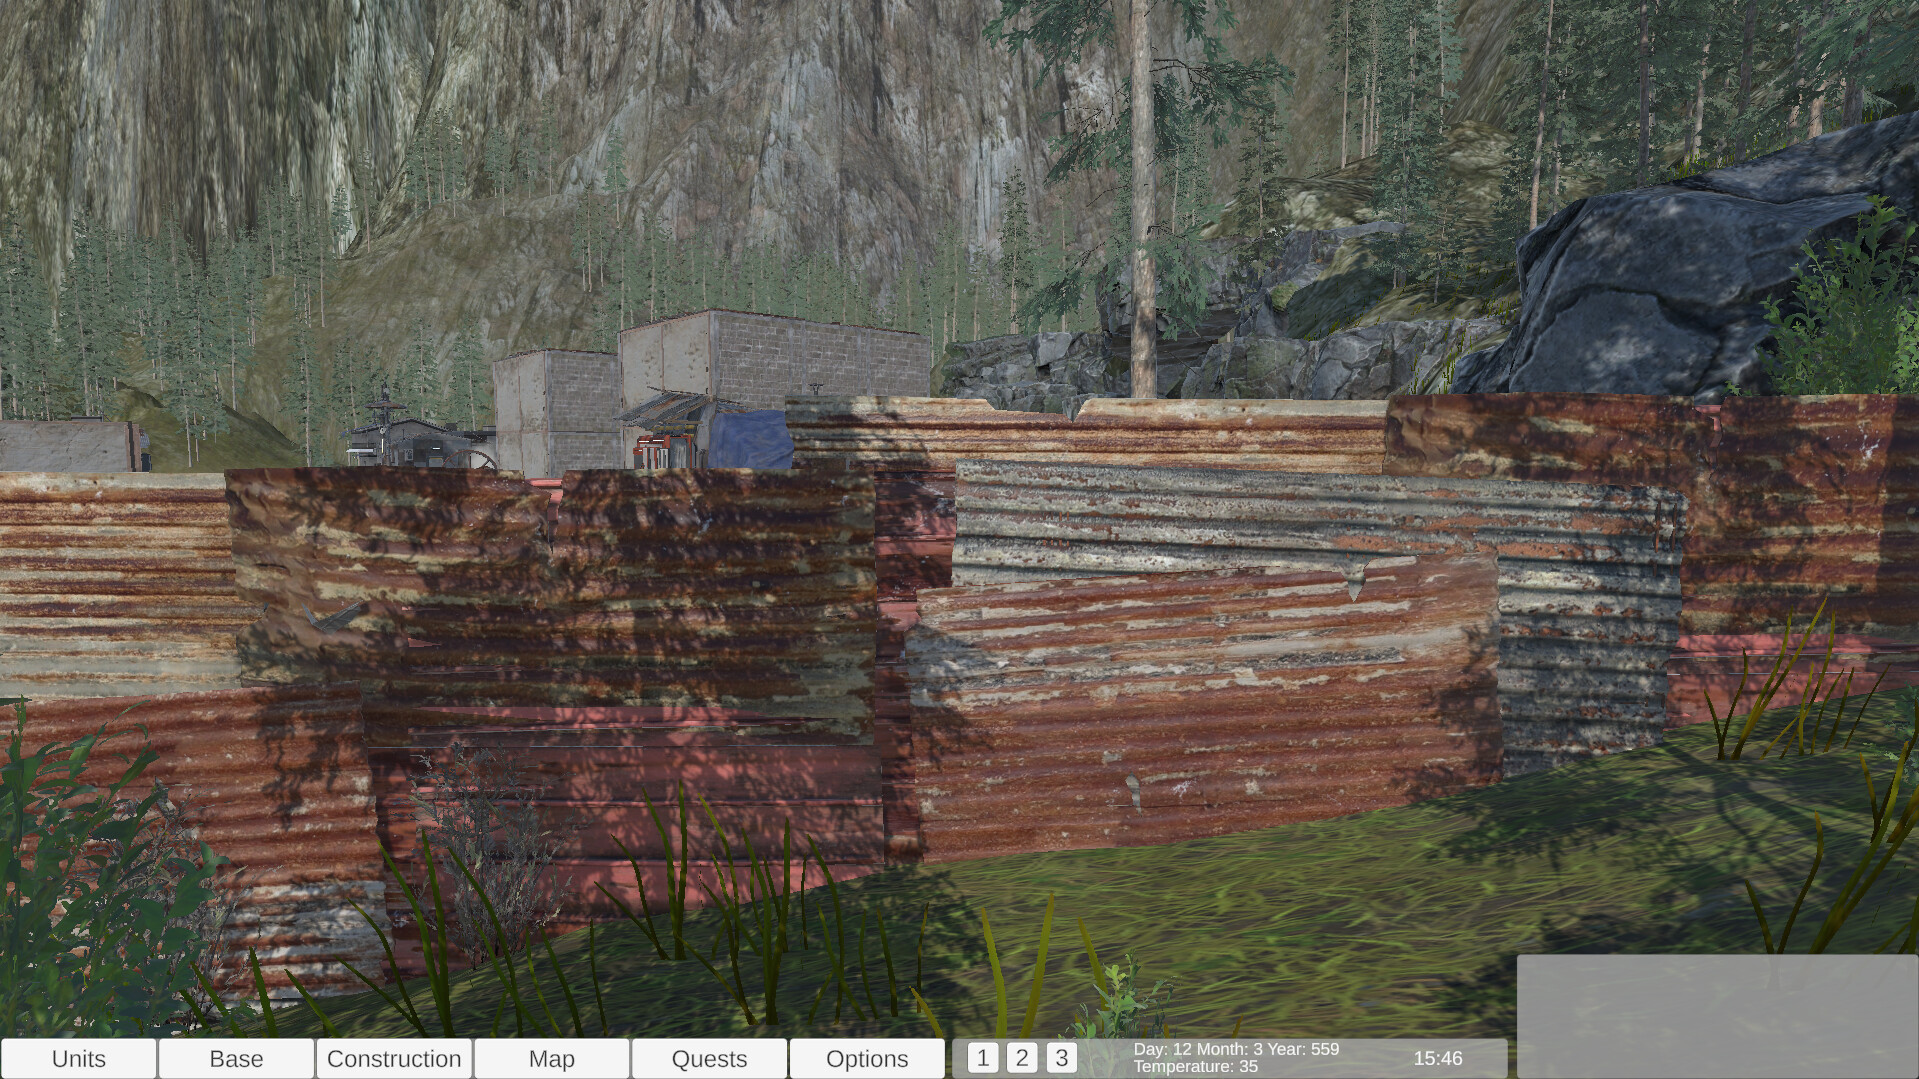Set game speed to 2
Viewport: 1919px width, 1079px height.
[1021, 1056]
